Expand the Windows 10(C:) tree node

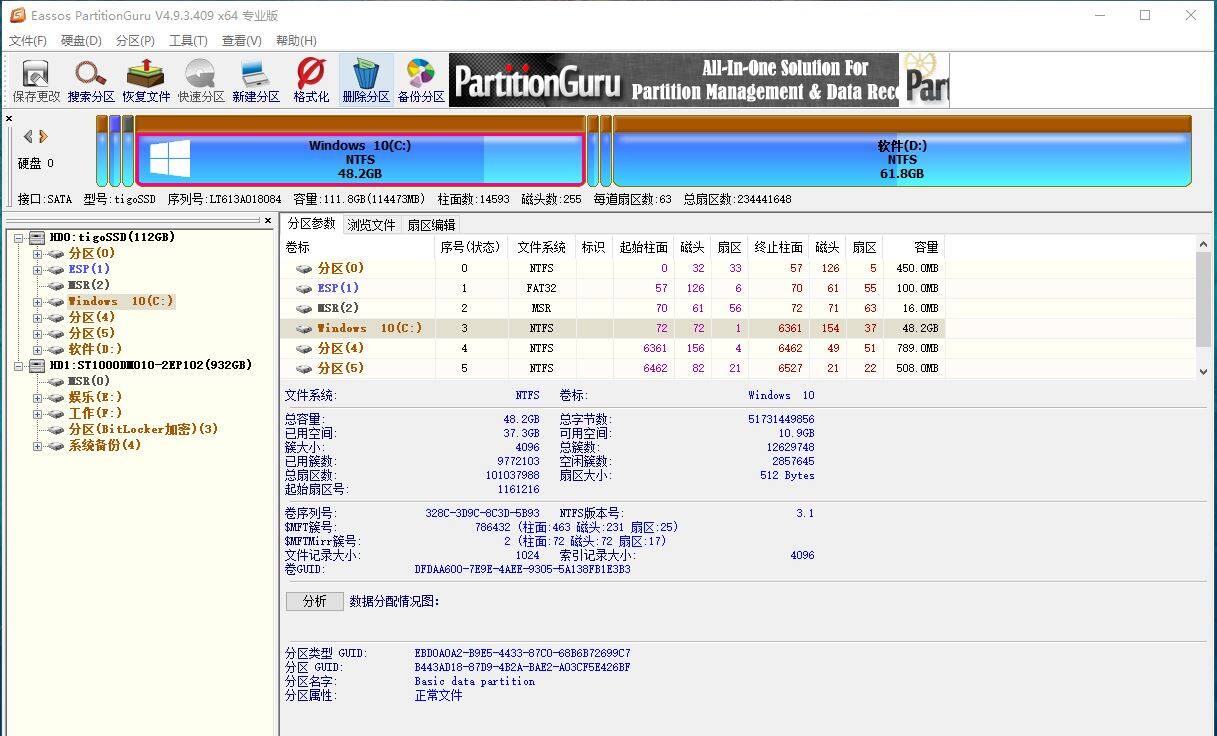tap(38, 301)
